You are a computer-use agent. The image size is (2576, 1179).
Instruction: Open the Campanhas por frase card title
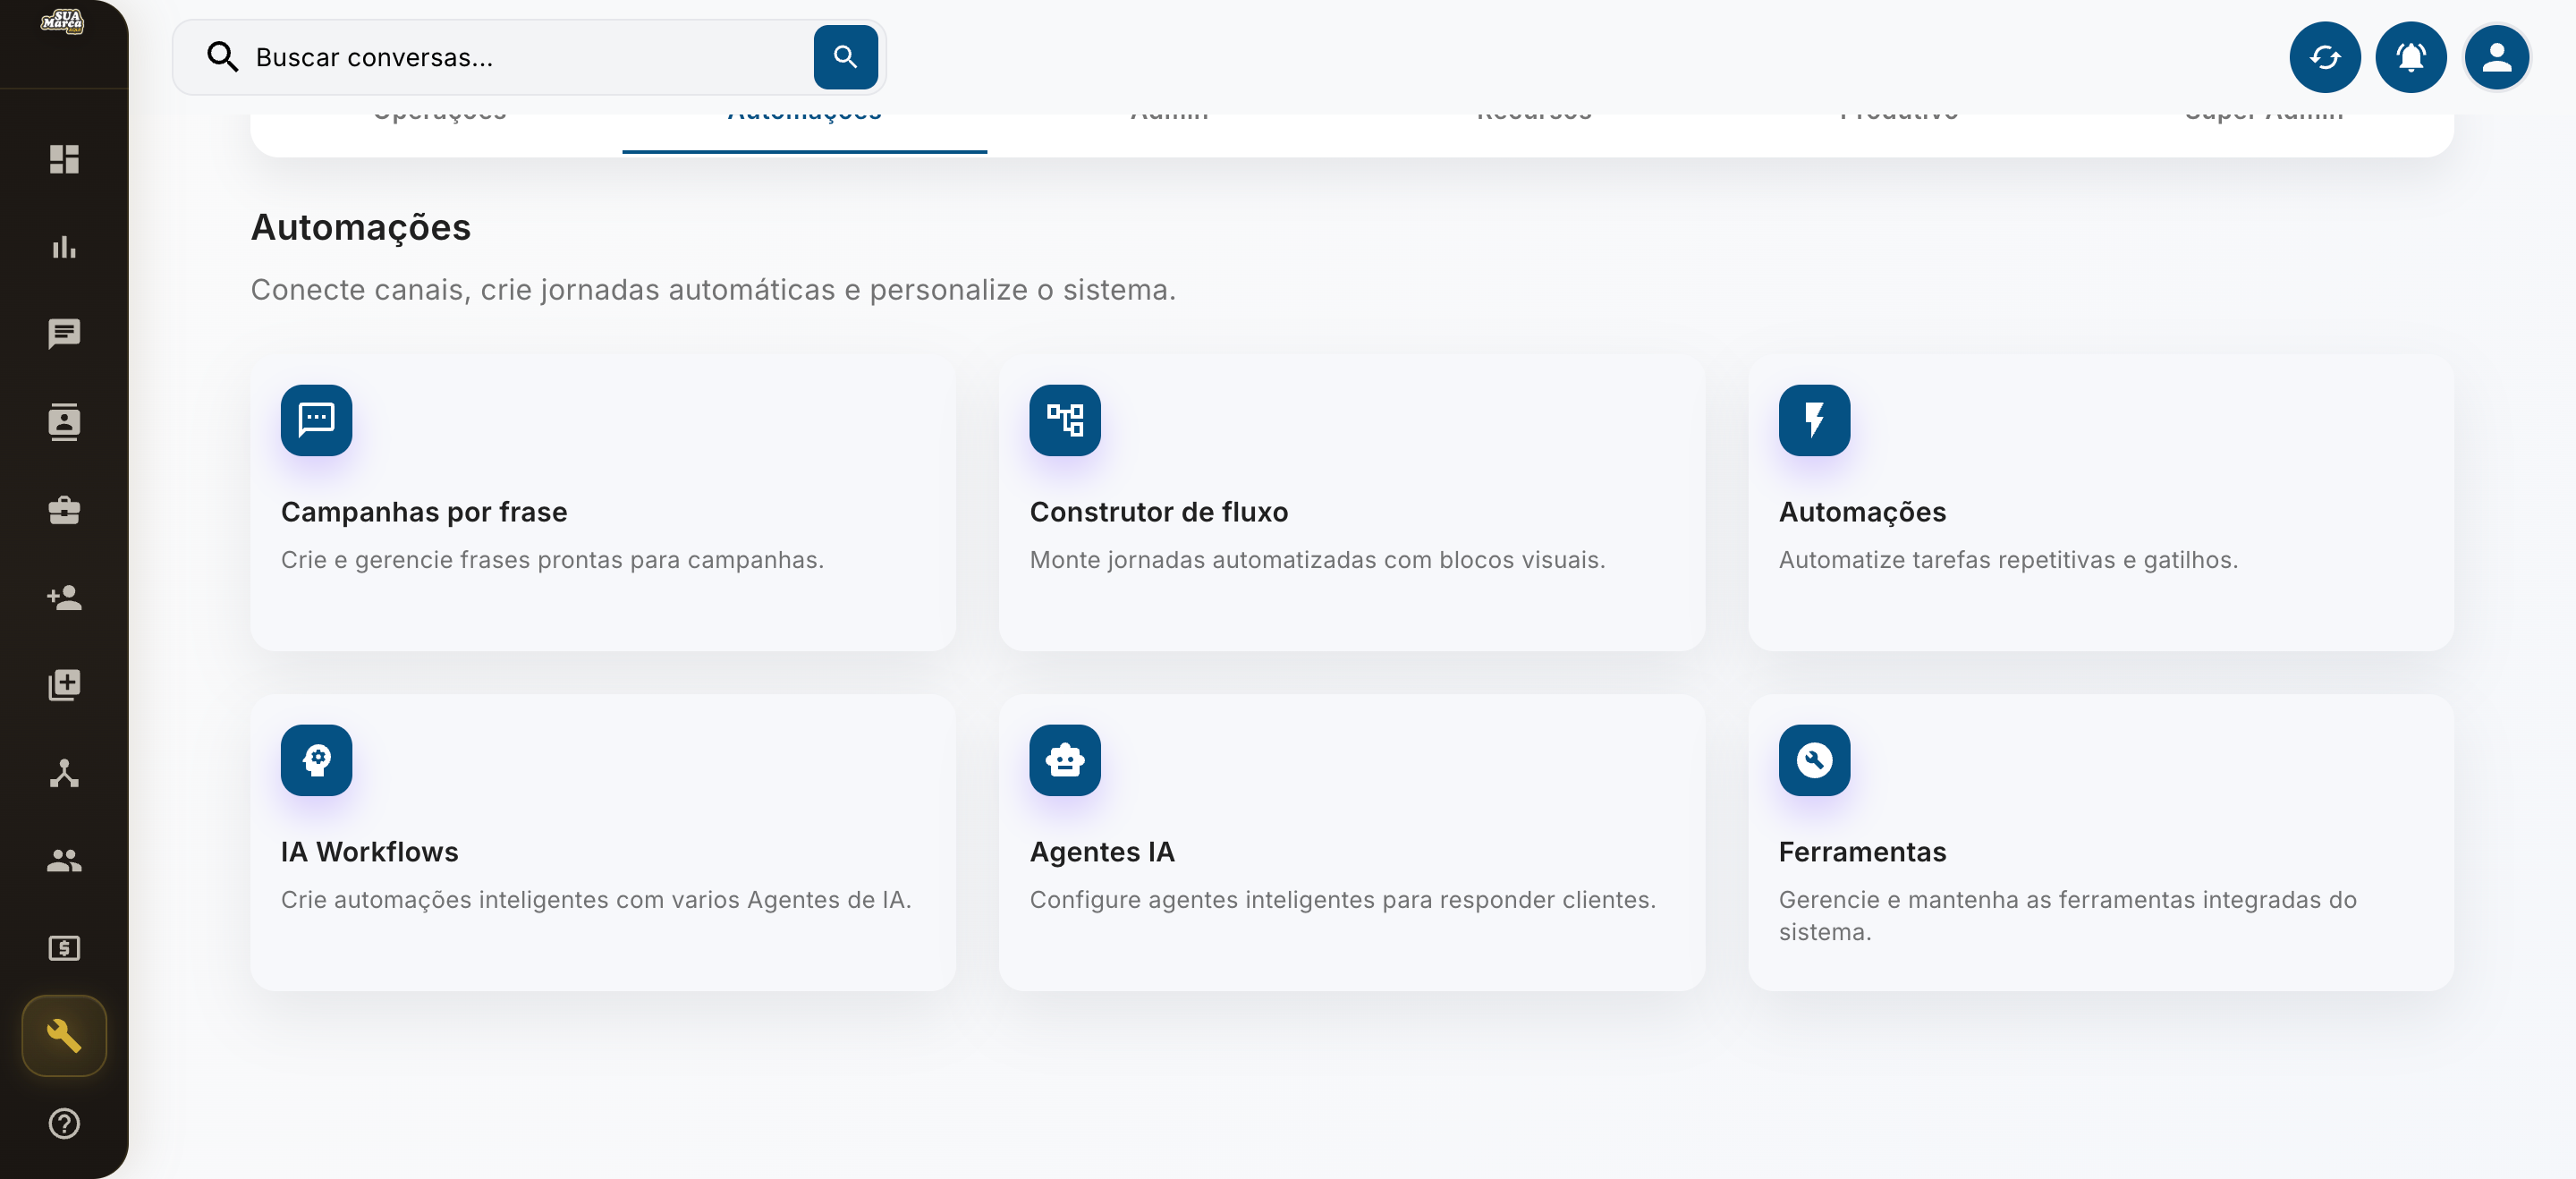(x=424, y=512)
